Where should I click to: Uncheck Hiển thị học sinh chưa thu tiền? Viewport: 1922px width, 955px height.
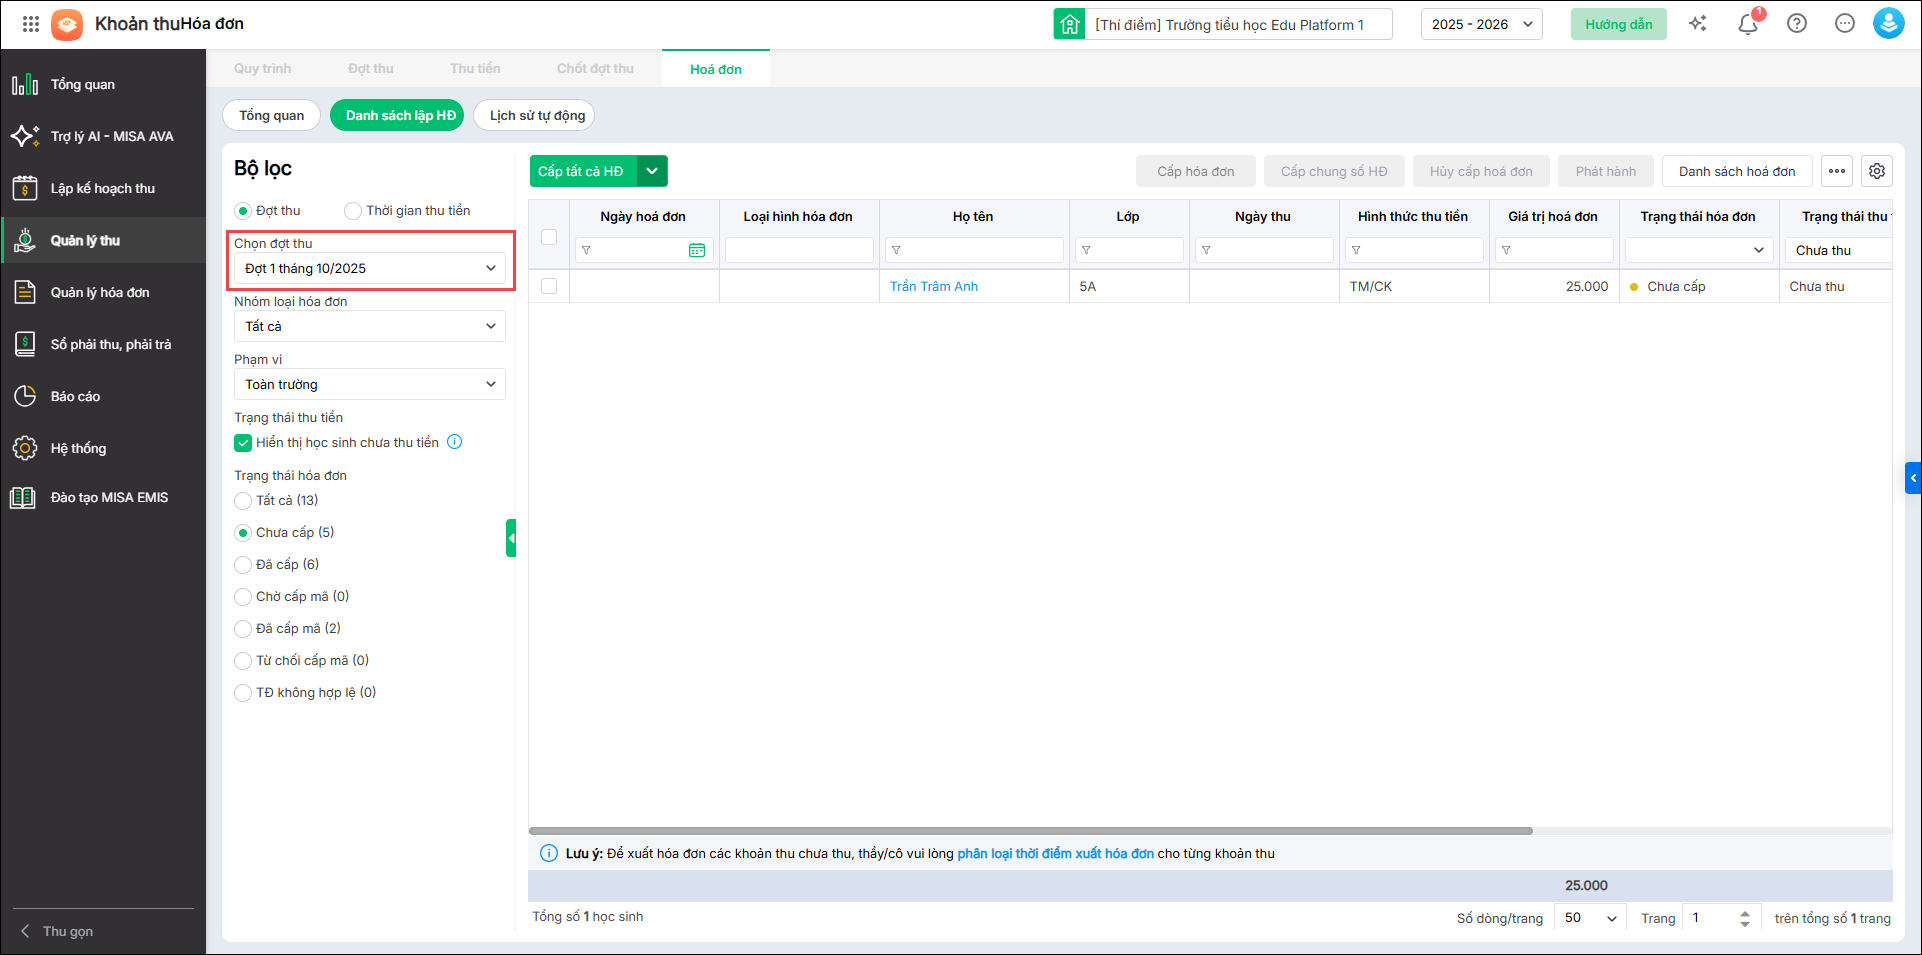pos(243,443)
